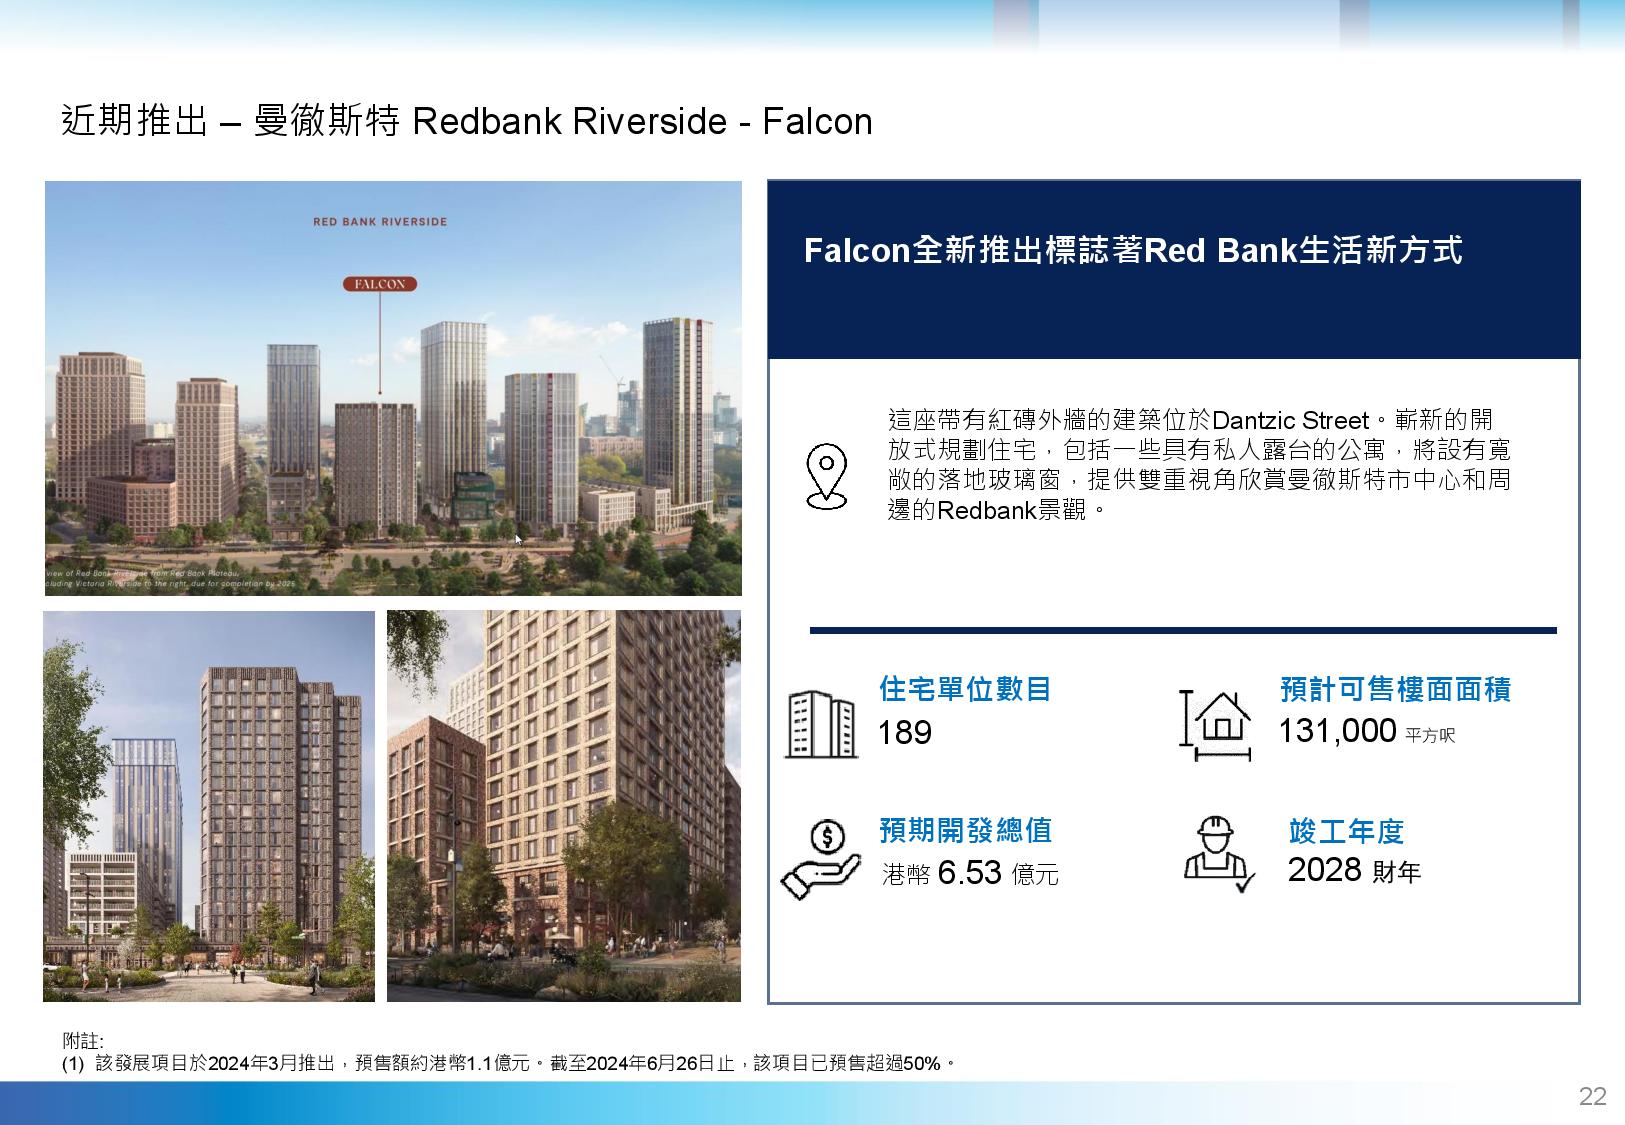
Task: Click the 附註 footnote heading
Action: click(x=83, y=1042)
